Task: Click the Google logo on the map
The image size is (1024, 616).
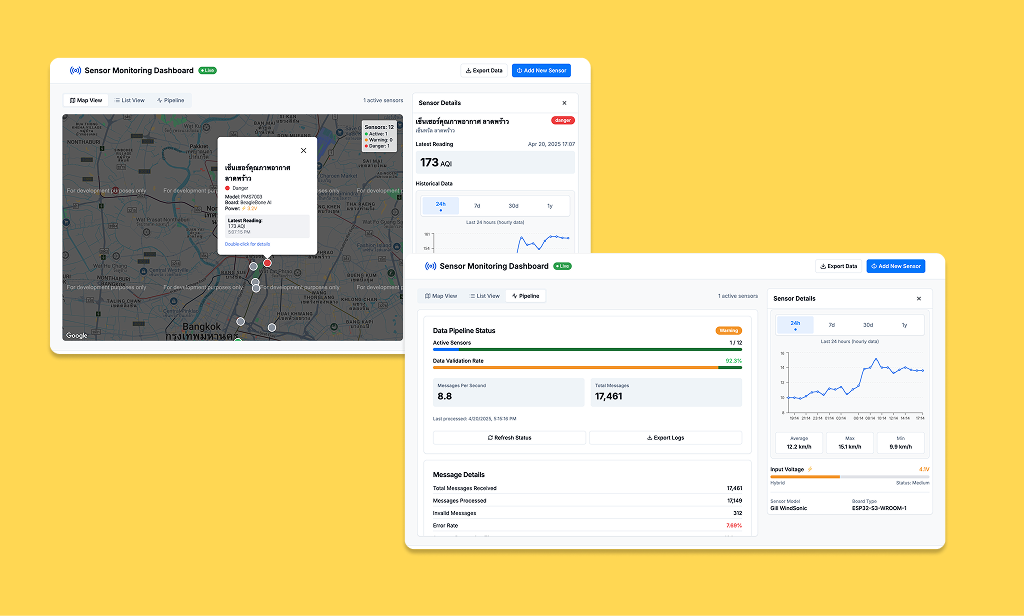Action: (77, 336)
